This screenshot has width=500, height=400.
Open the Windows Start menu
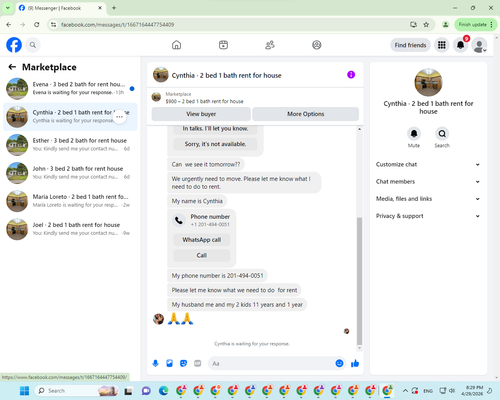[24, 391]
